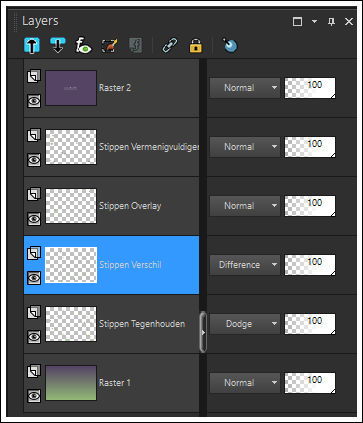The image size is (363, 423).
Task: Click the layer link chain icon
Action: point(170,45)
